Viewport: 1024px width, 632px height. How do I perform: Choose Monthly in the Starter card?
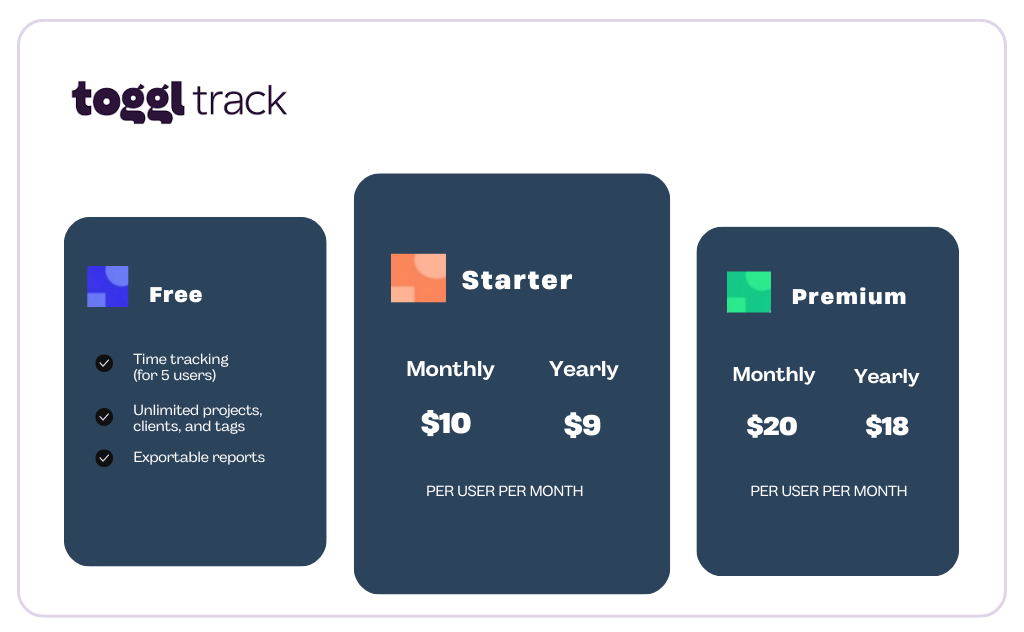pyautogui.click(x=450, y=369)
